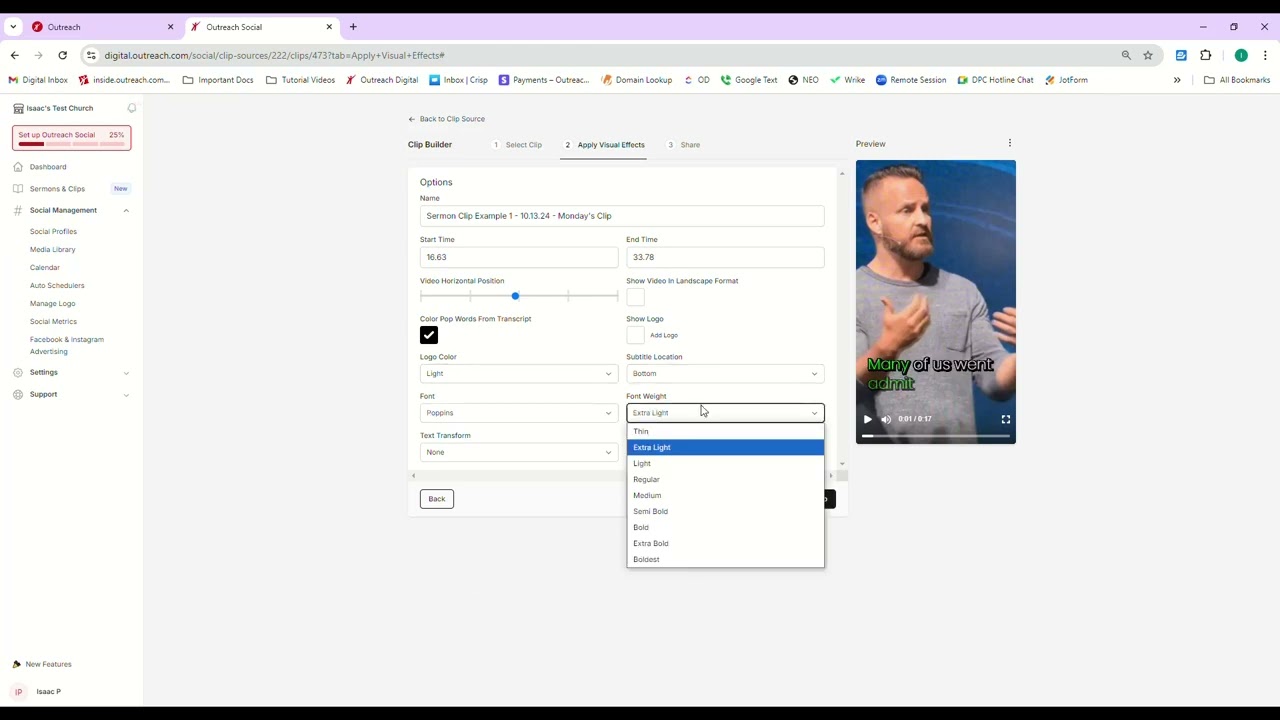Mute the preview video volume
The width and height of the screenshot is (1280, 720).
(885, 419)
